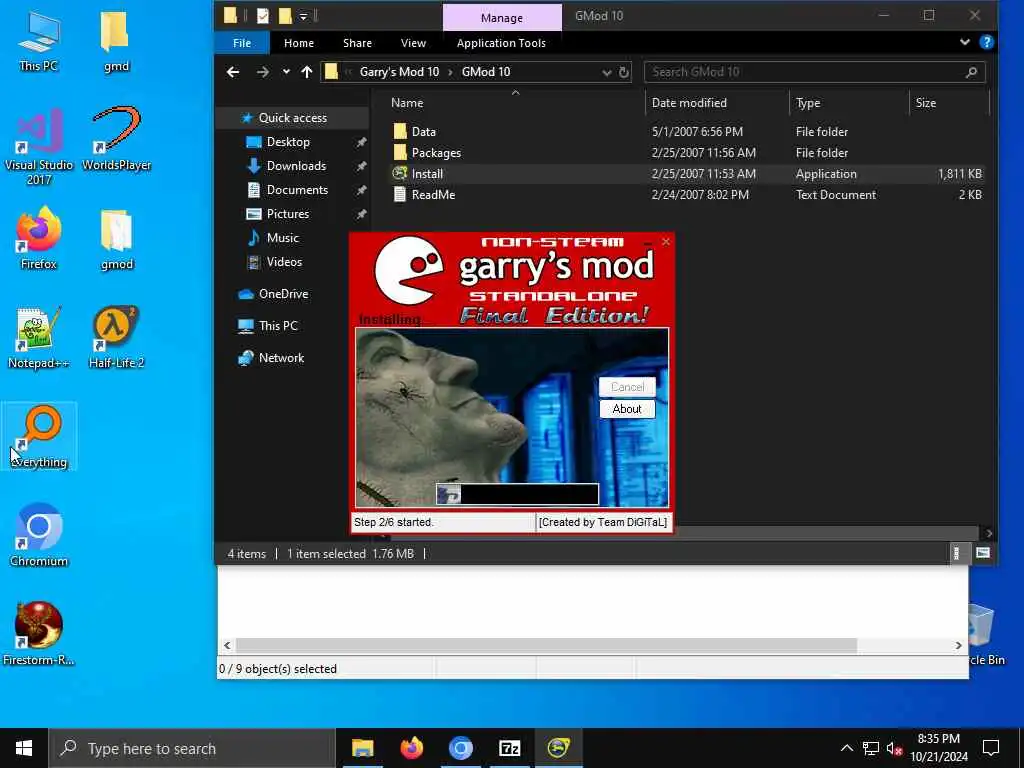Open recent locations dropdown arrow
This screenshot has width=1024, height=768.
coord(286,72)
